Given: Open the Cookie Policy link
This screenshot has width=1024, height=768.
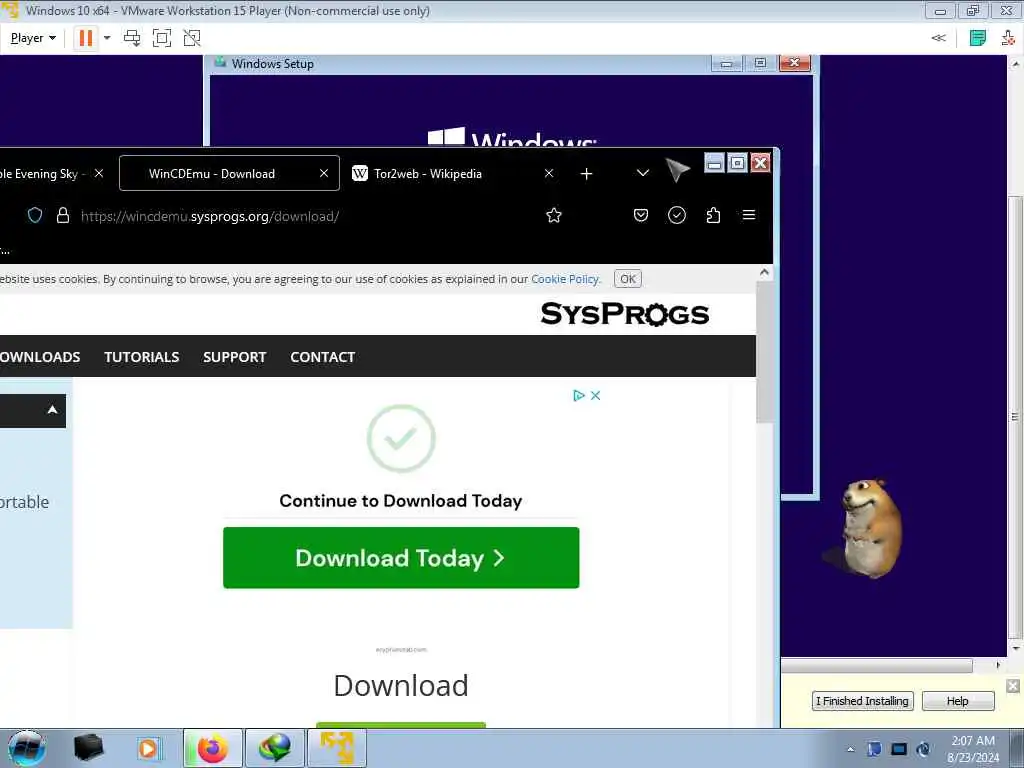Looking at the screenshot, I should [x=565, y=279].
